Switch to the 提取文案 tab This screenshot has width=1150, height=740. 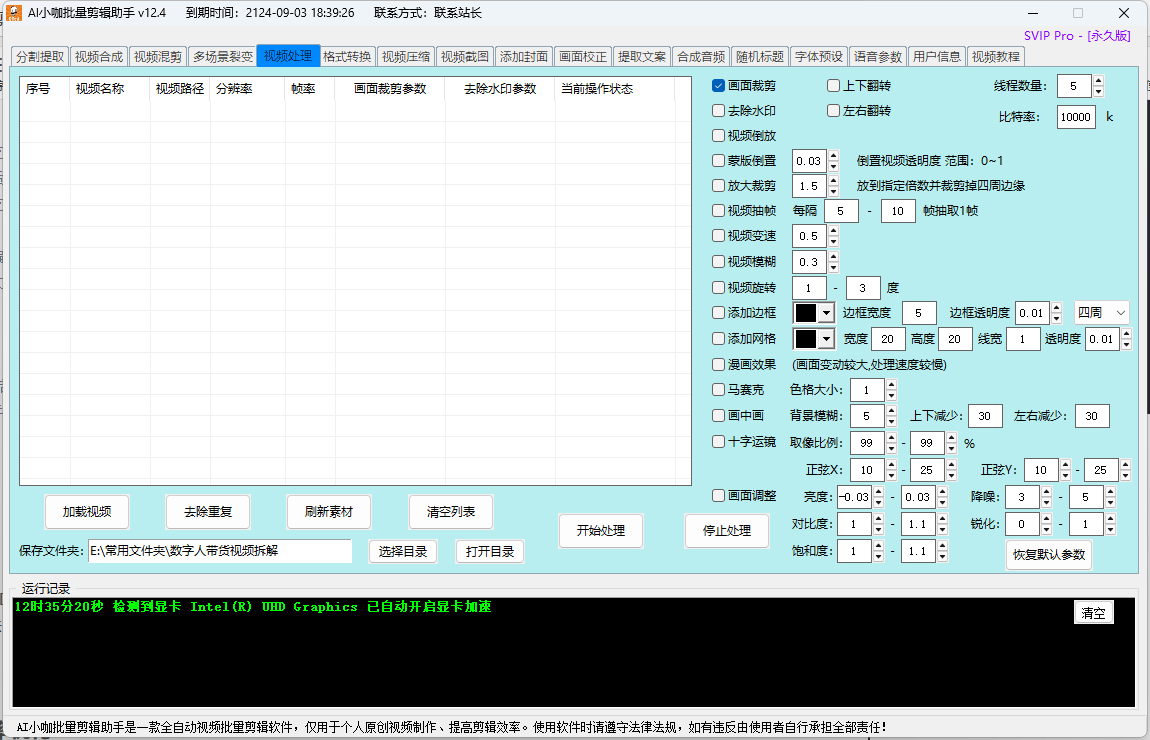[642, 56]
